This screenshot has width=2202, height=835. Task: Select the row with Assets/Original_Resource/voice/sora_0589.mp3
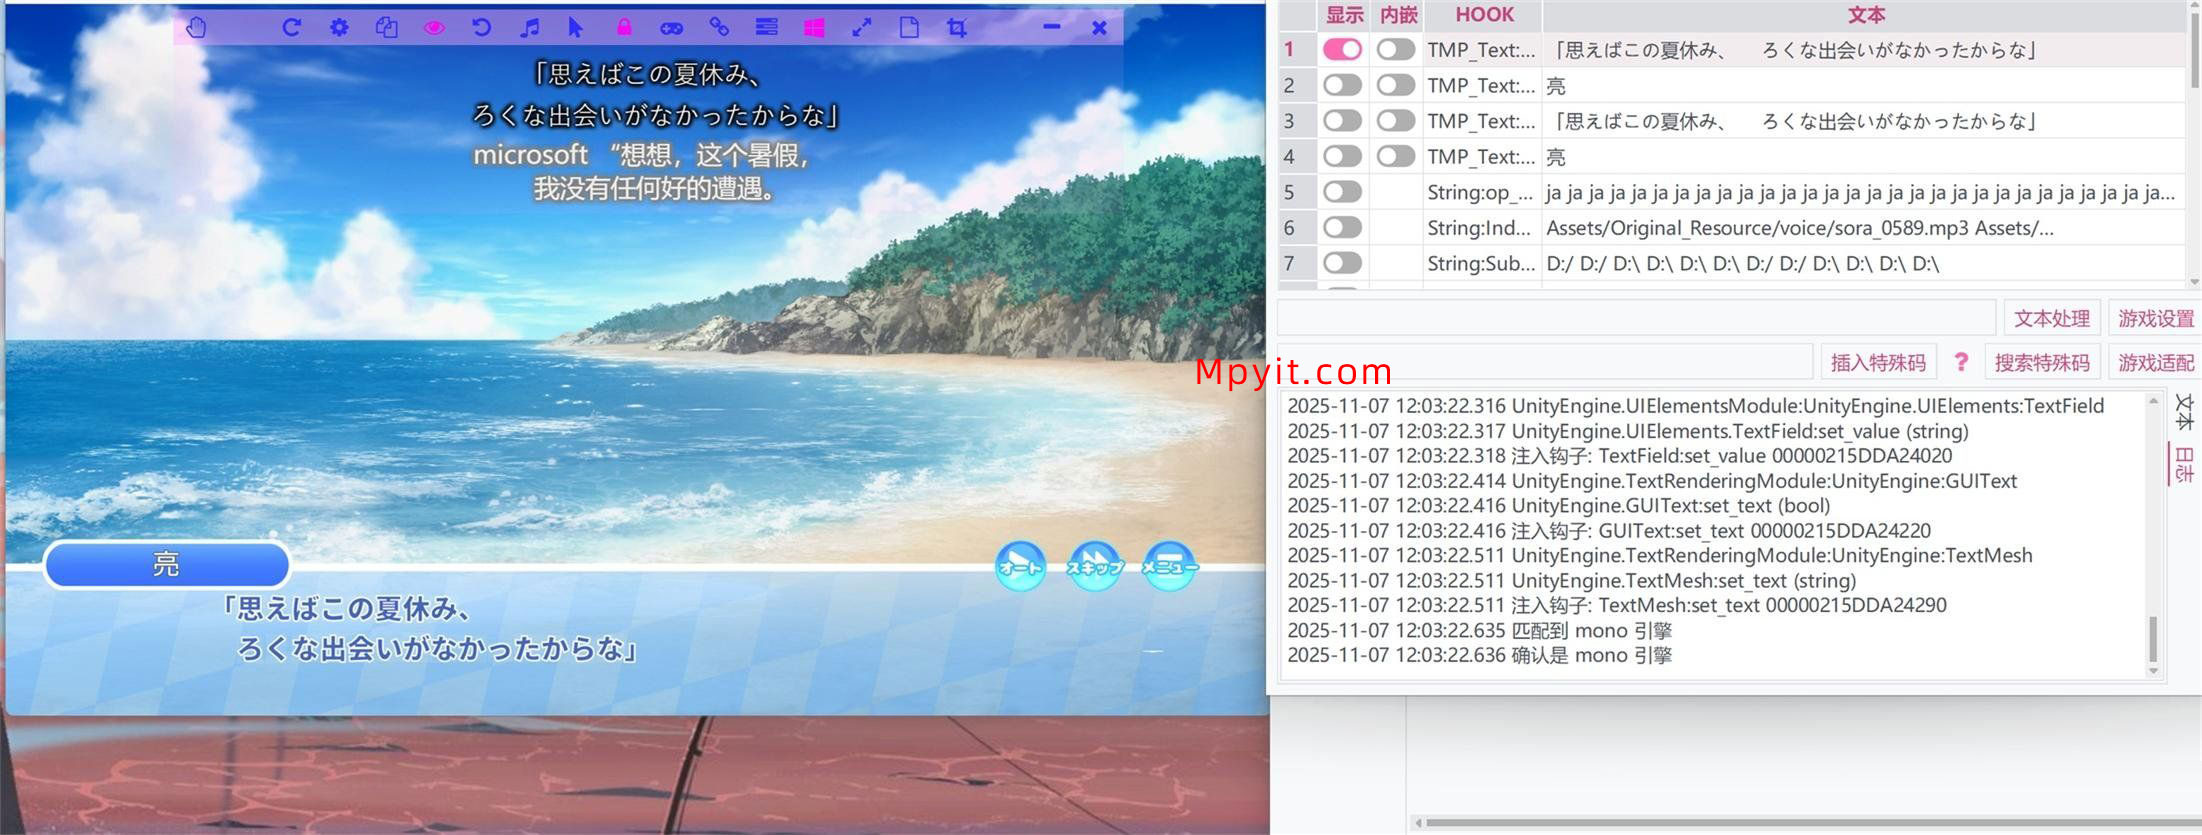coord(1732,227)
